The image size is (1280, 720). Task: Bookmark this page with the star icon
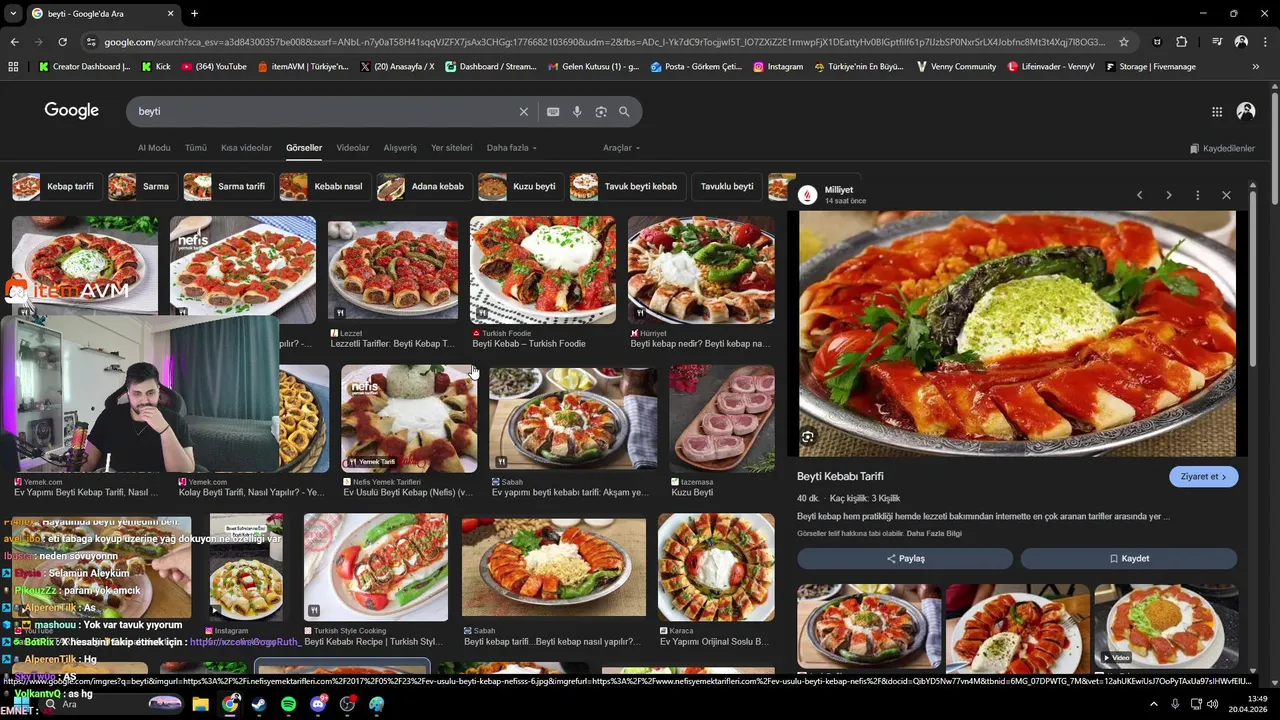[1124, 42]
